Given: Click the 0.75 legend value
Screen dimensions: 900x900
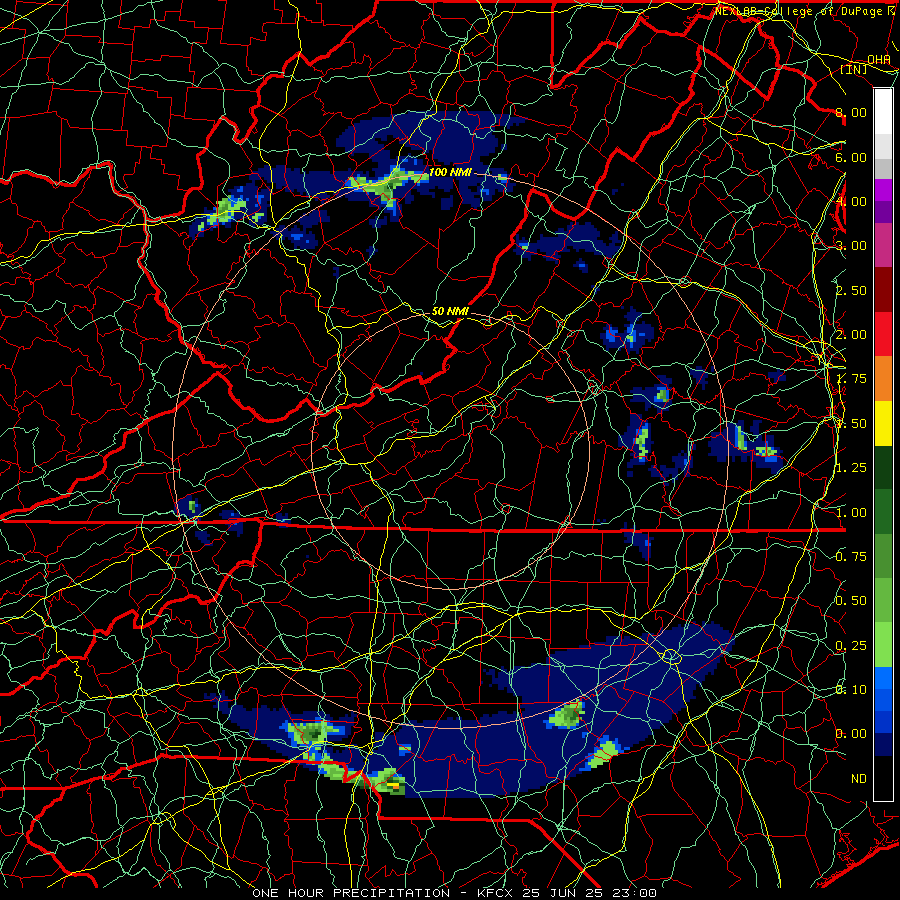Looking at the screenshot, I should [851, 557].
